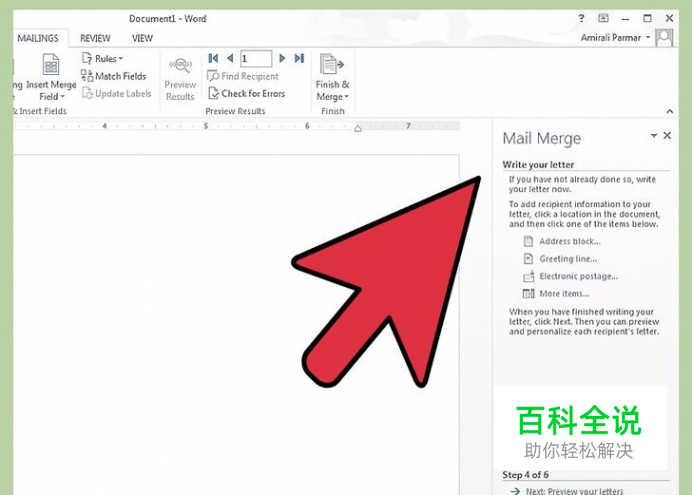Click the More items icon

pyautogui.click(x=528, y=294)
